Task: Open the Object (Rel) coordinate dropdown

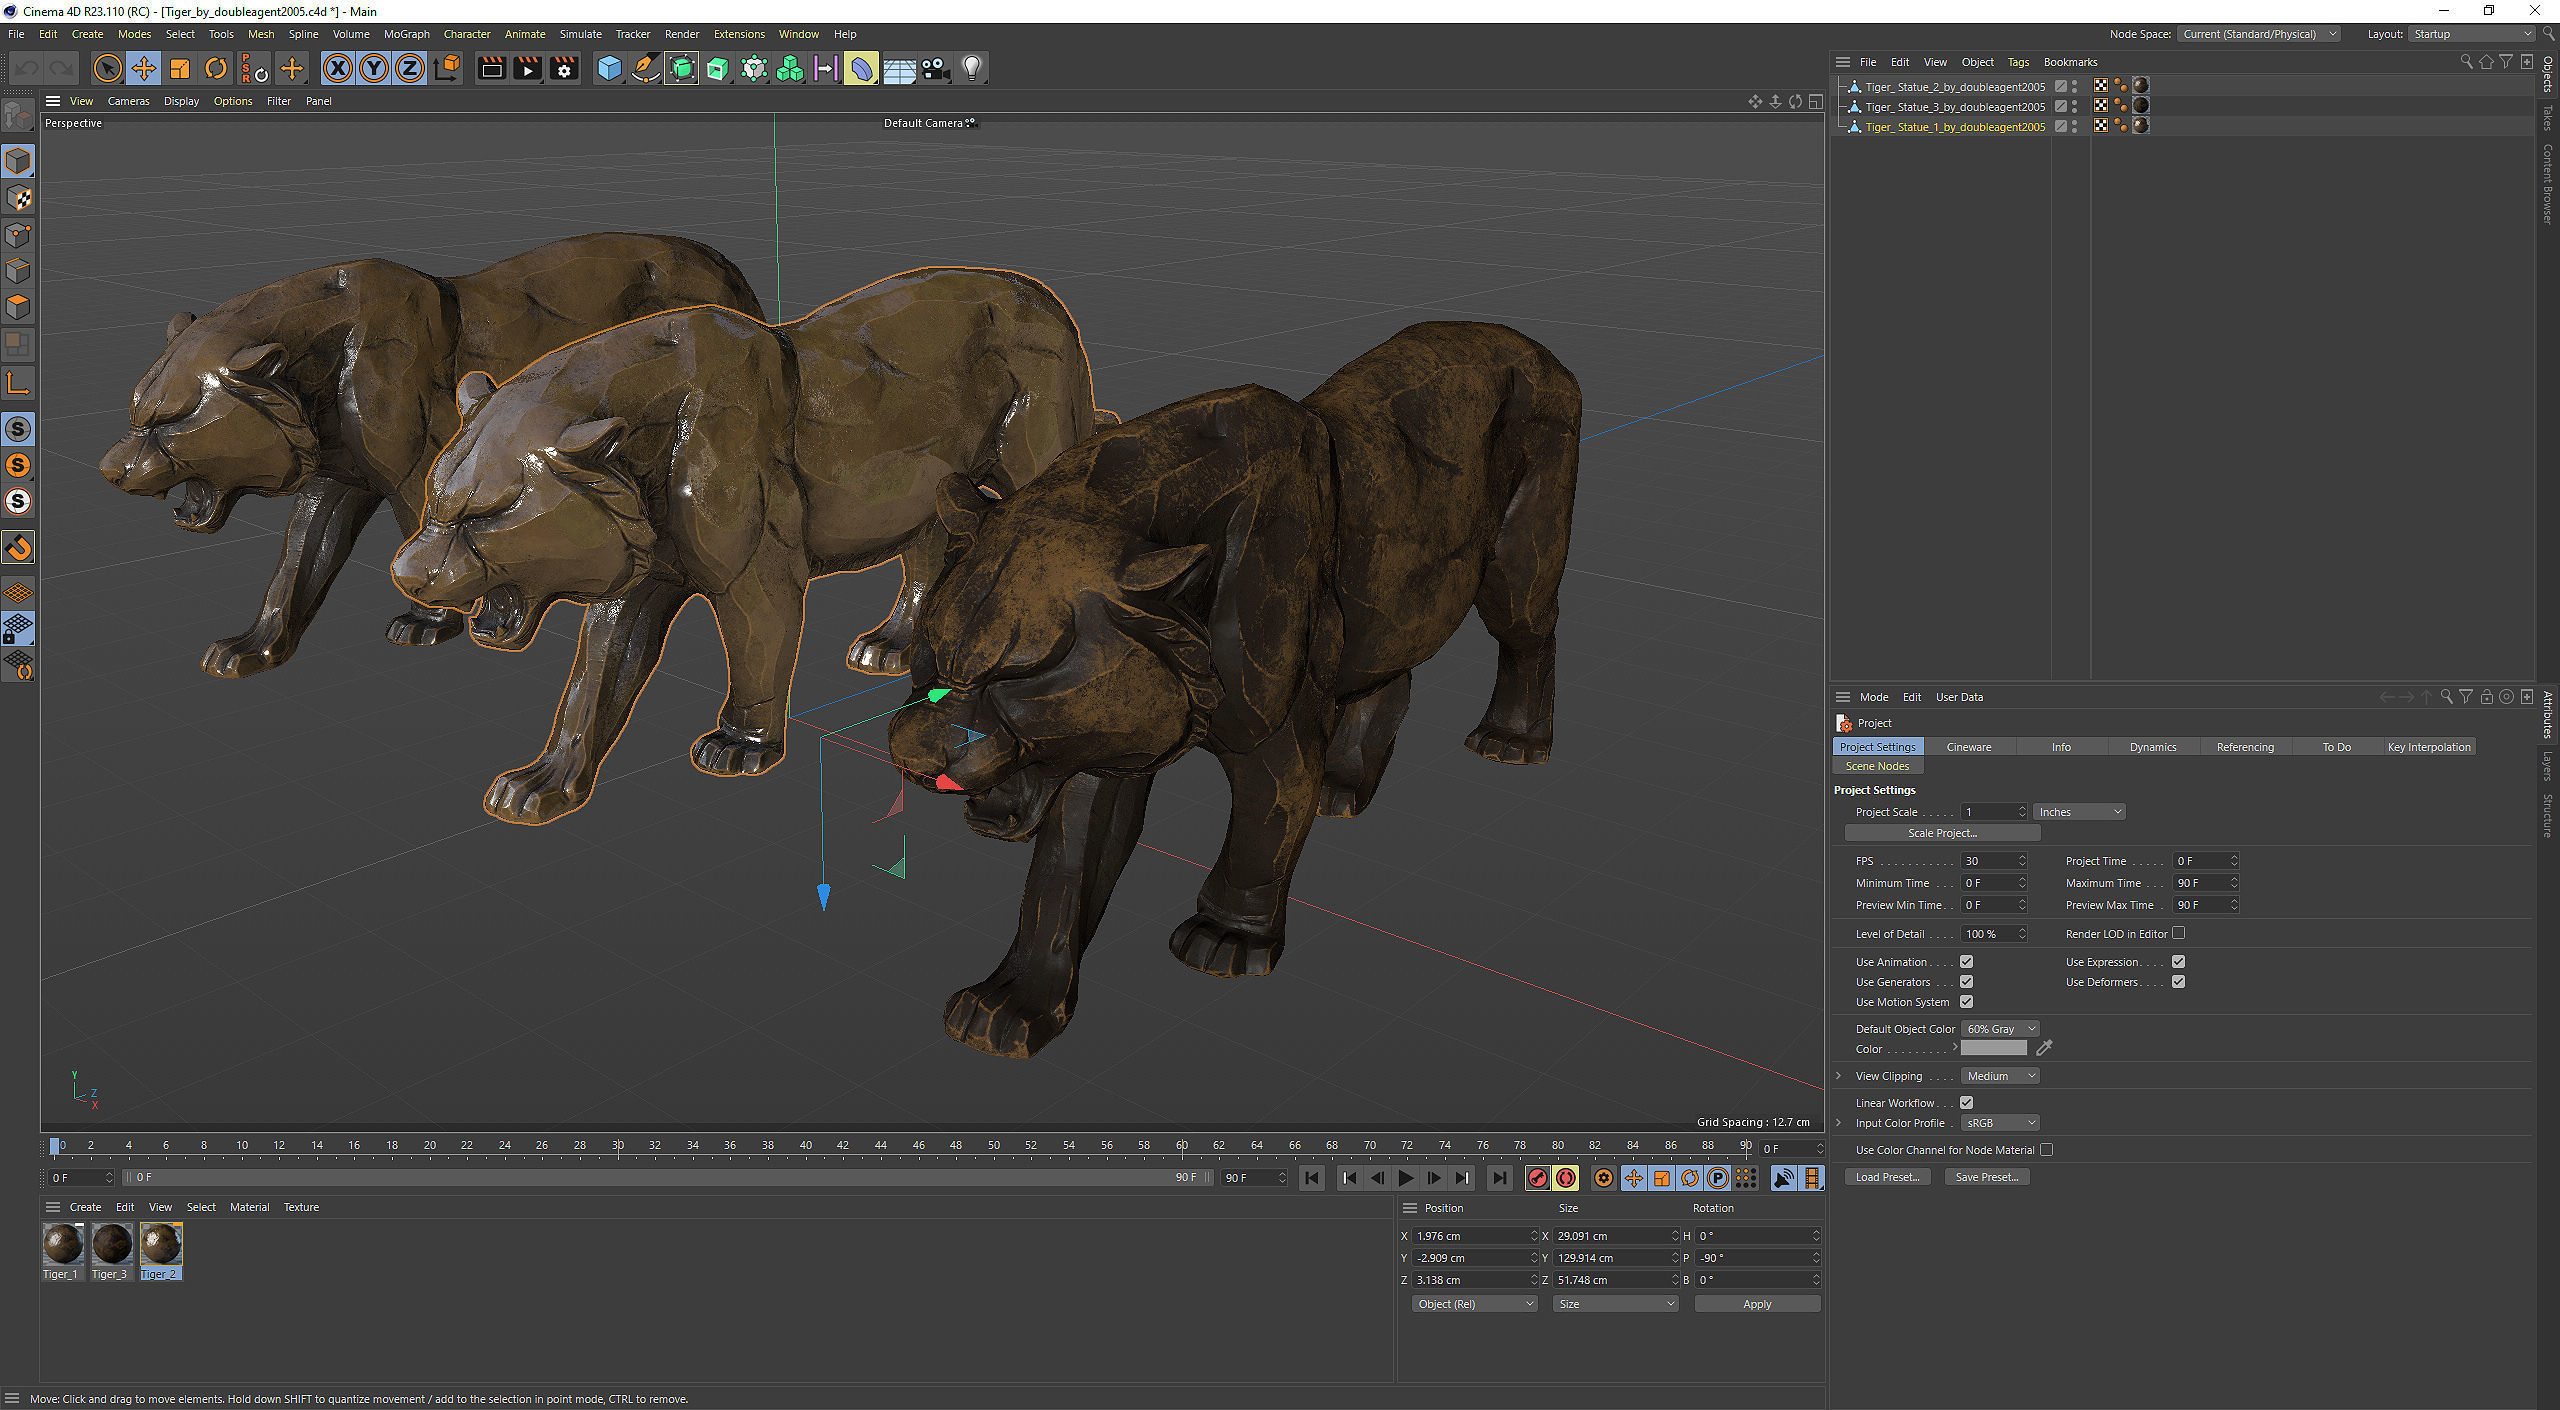Action: (x=1474, y=1304)
